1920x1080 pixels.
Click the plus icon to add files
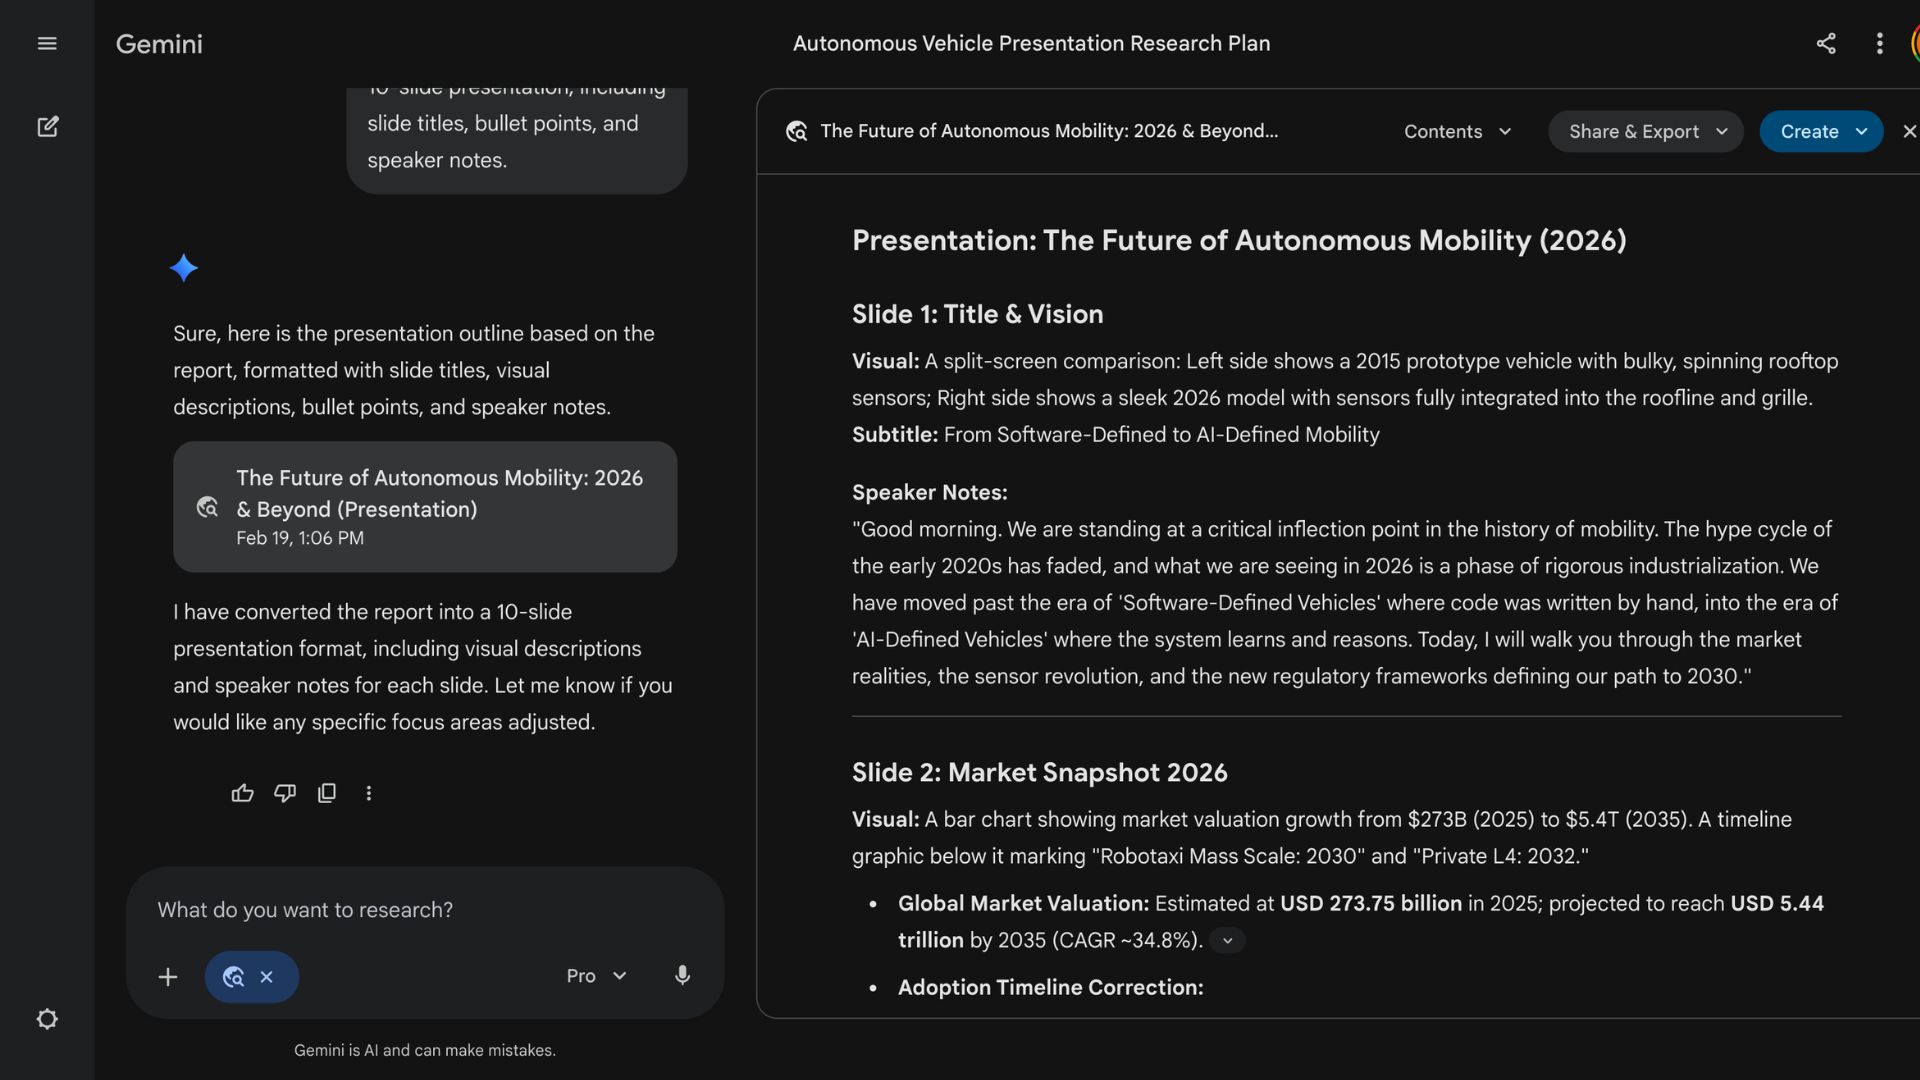(x=168, y=977)
